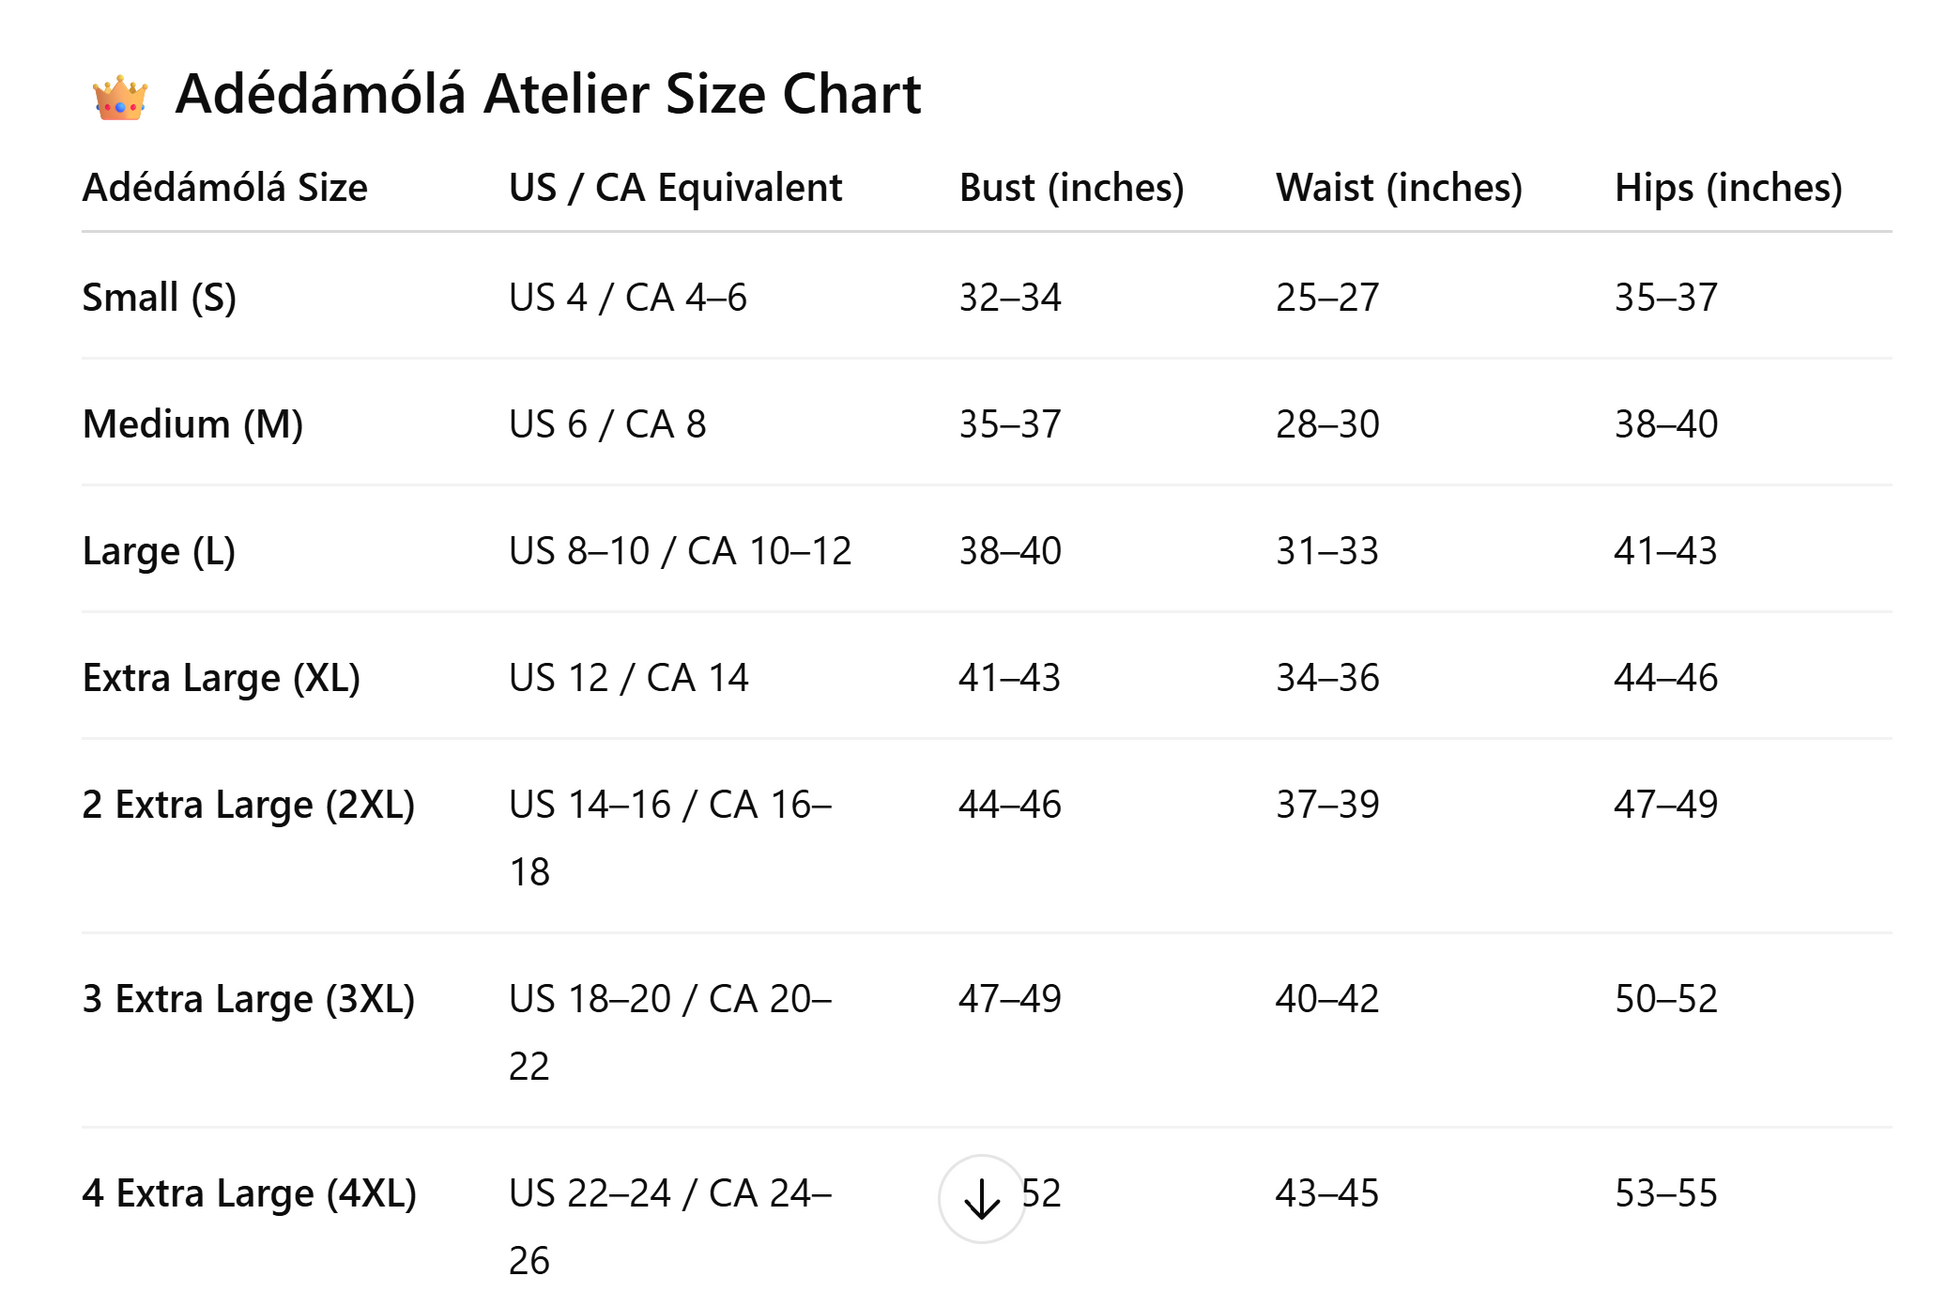This screenshot has height=1307, width=1946.
Task: Click the Medium waist value 28–30
Action: [x=1327, y=424]
